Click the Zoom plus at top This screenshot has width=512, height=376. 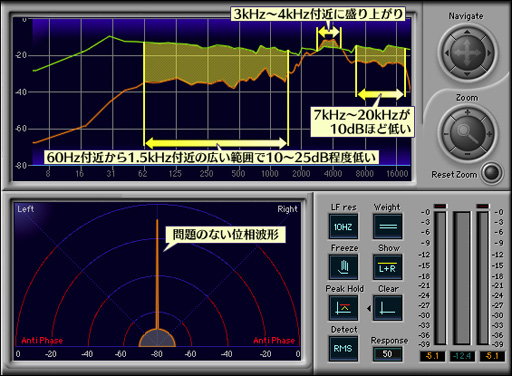[467, 112]
